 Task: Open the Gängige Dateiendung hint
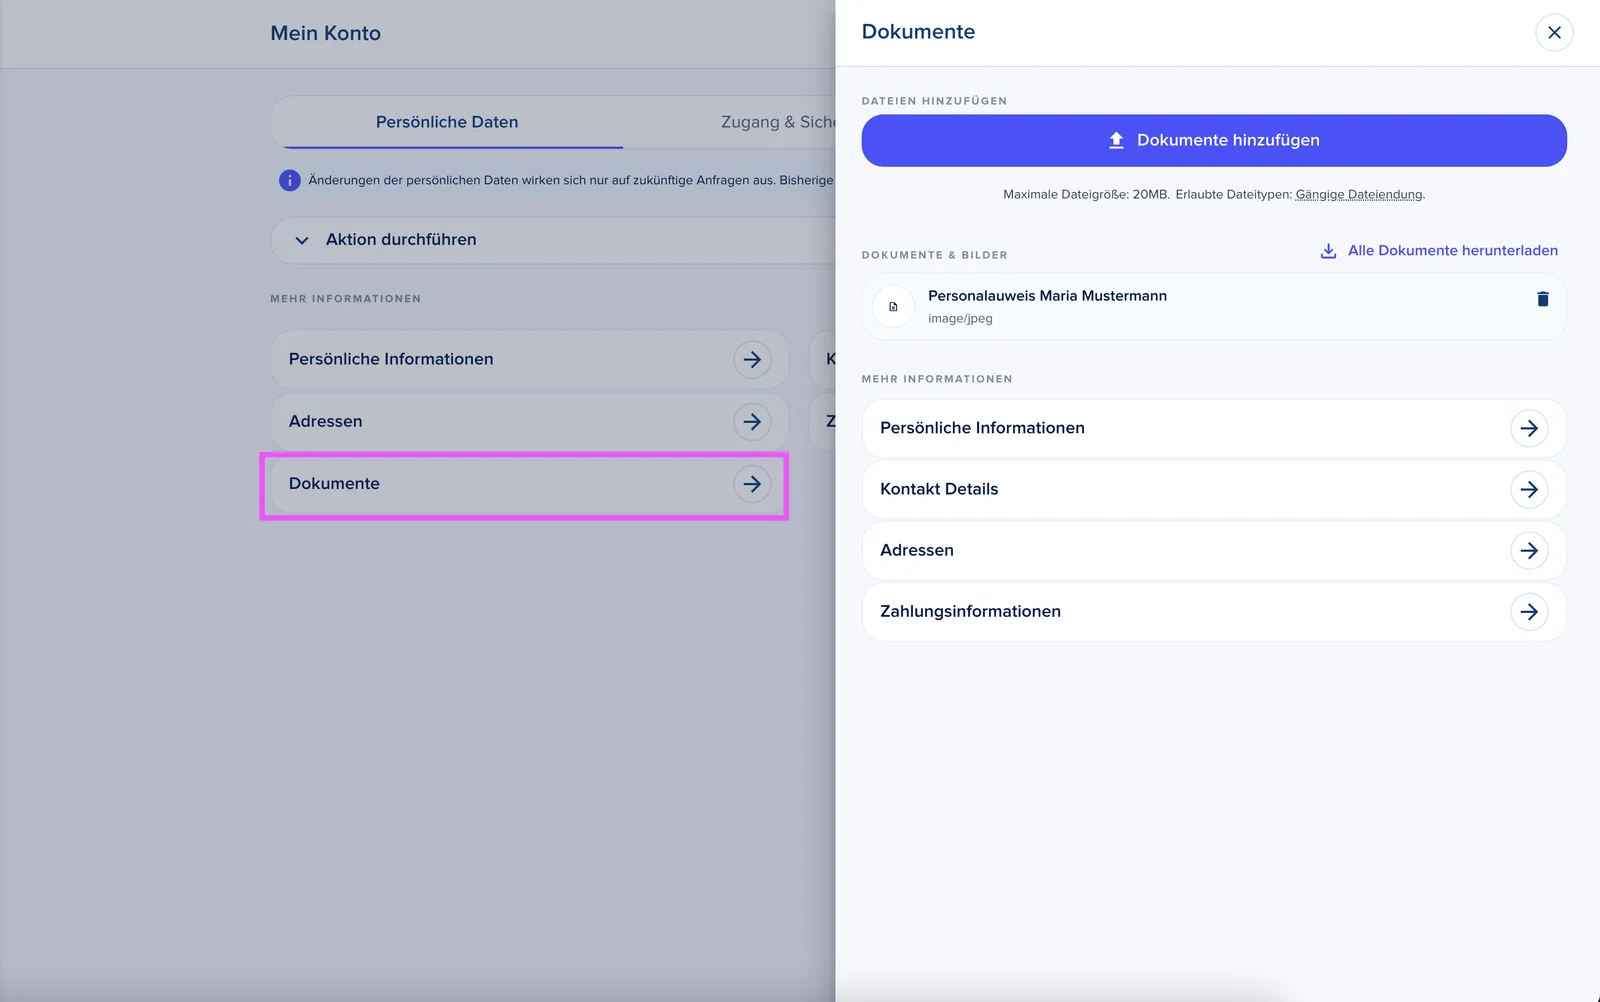[x=1359, y=195]
